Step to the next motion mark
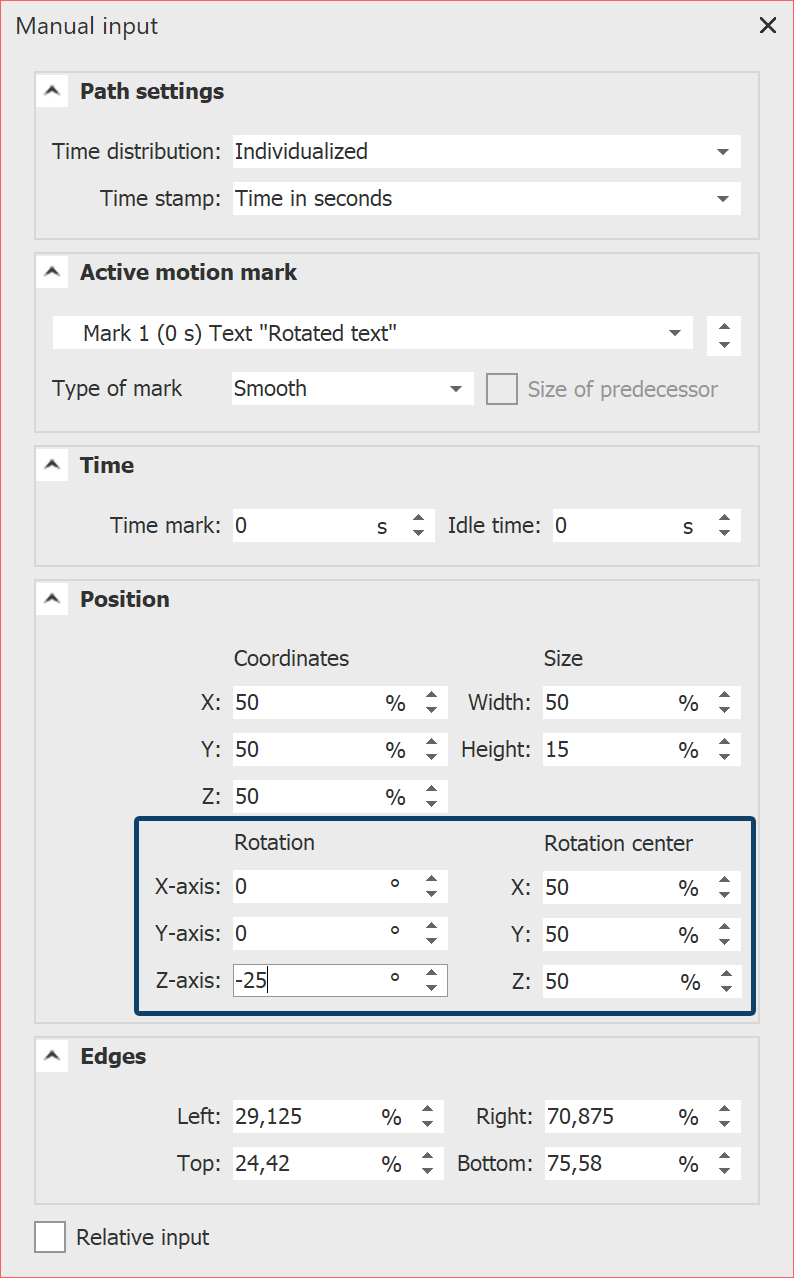This screenshot has height=1278, width=794. 724,327
